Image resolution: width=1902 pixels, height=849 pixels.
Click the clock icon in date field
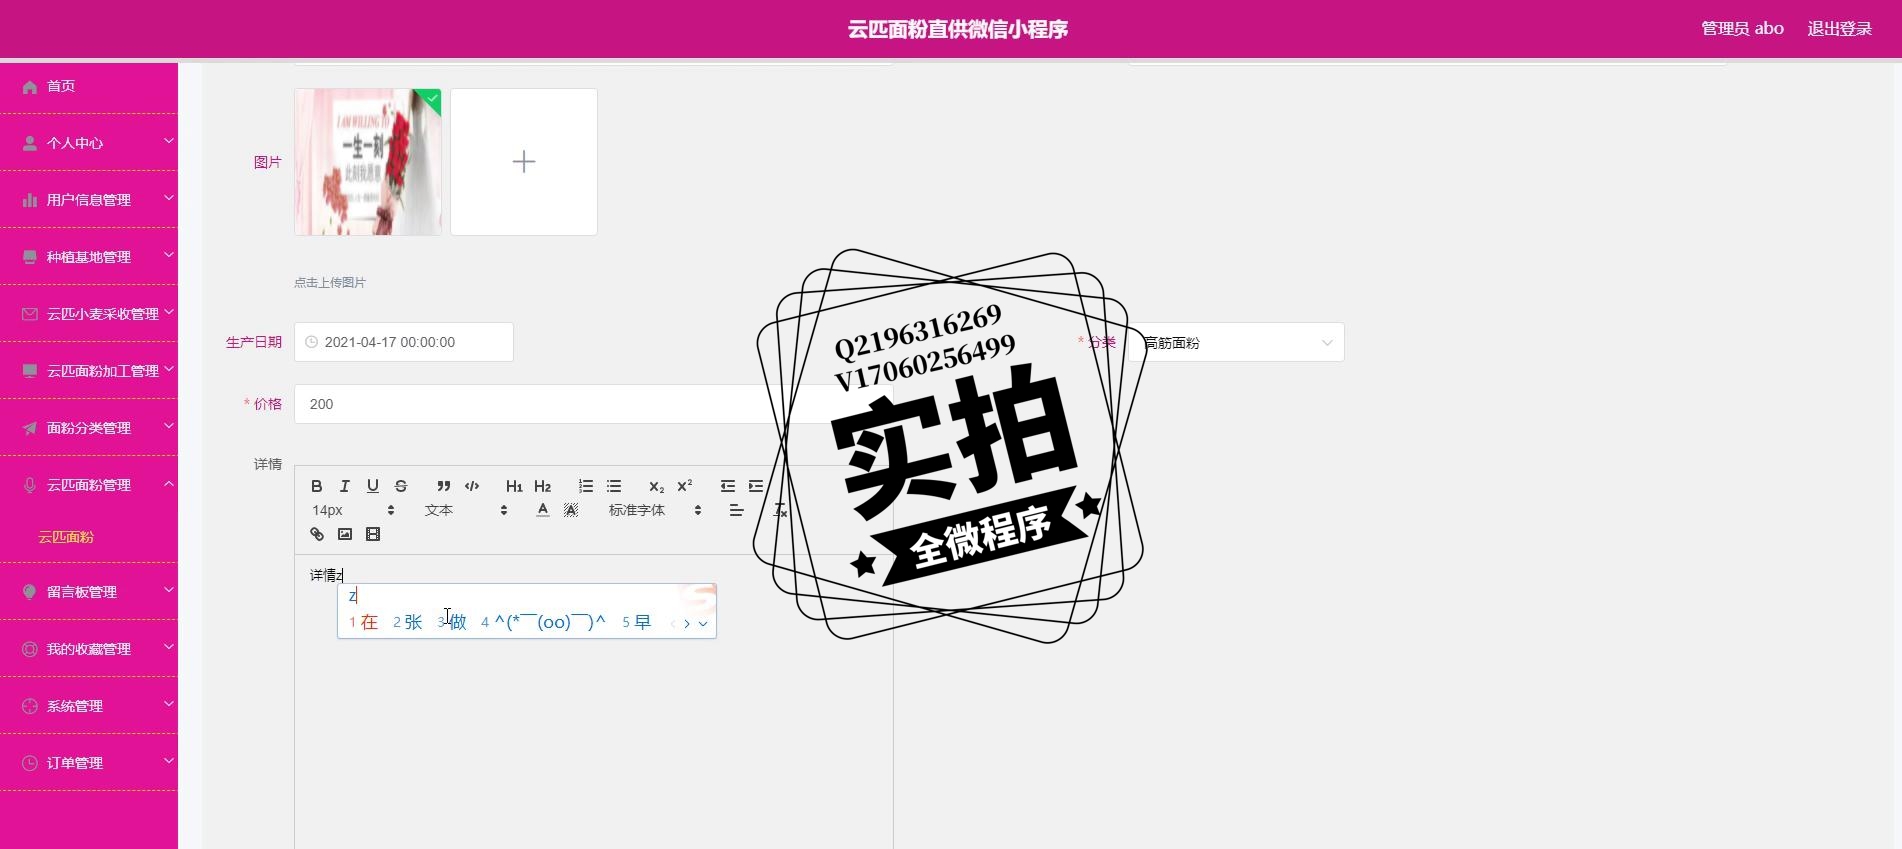(x=311, y=342)
